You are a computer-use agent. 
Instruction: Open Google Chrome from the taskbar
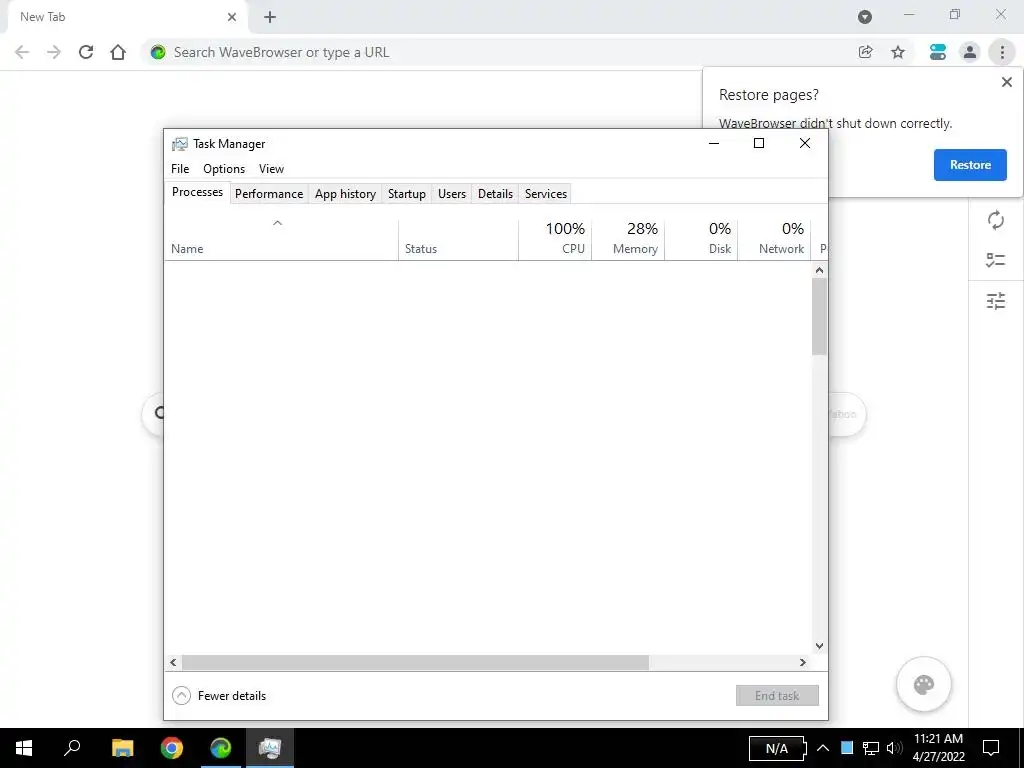click(x=172, y=748)
